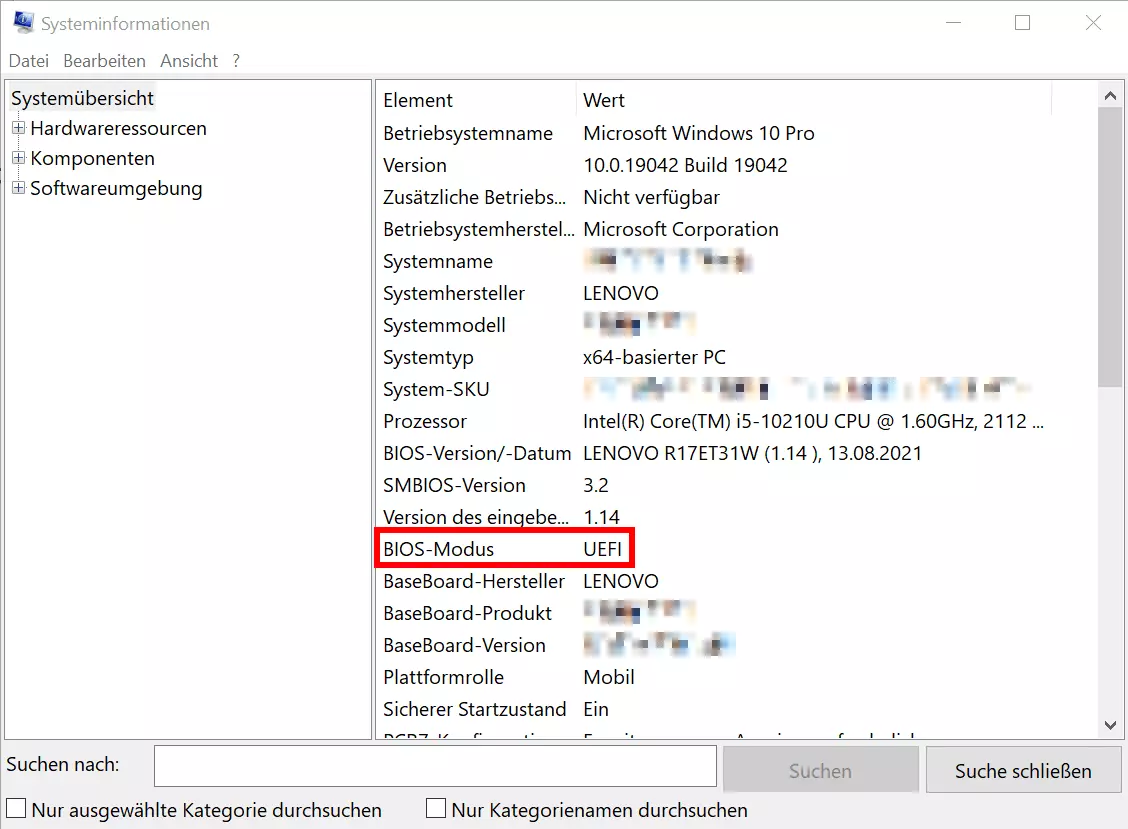Select the Ein value

pyautogui.click(x=596, y=710)
